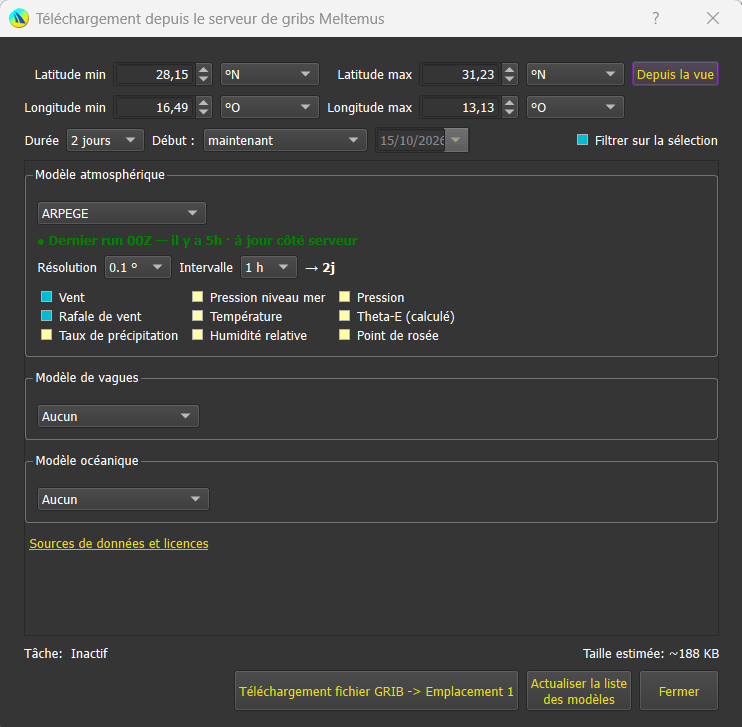Enable Pression niveau mer checkbox
This screenshot has width=742, height=727.
point(197,297)
